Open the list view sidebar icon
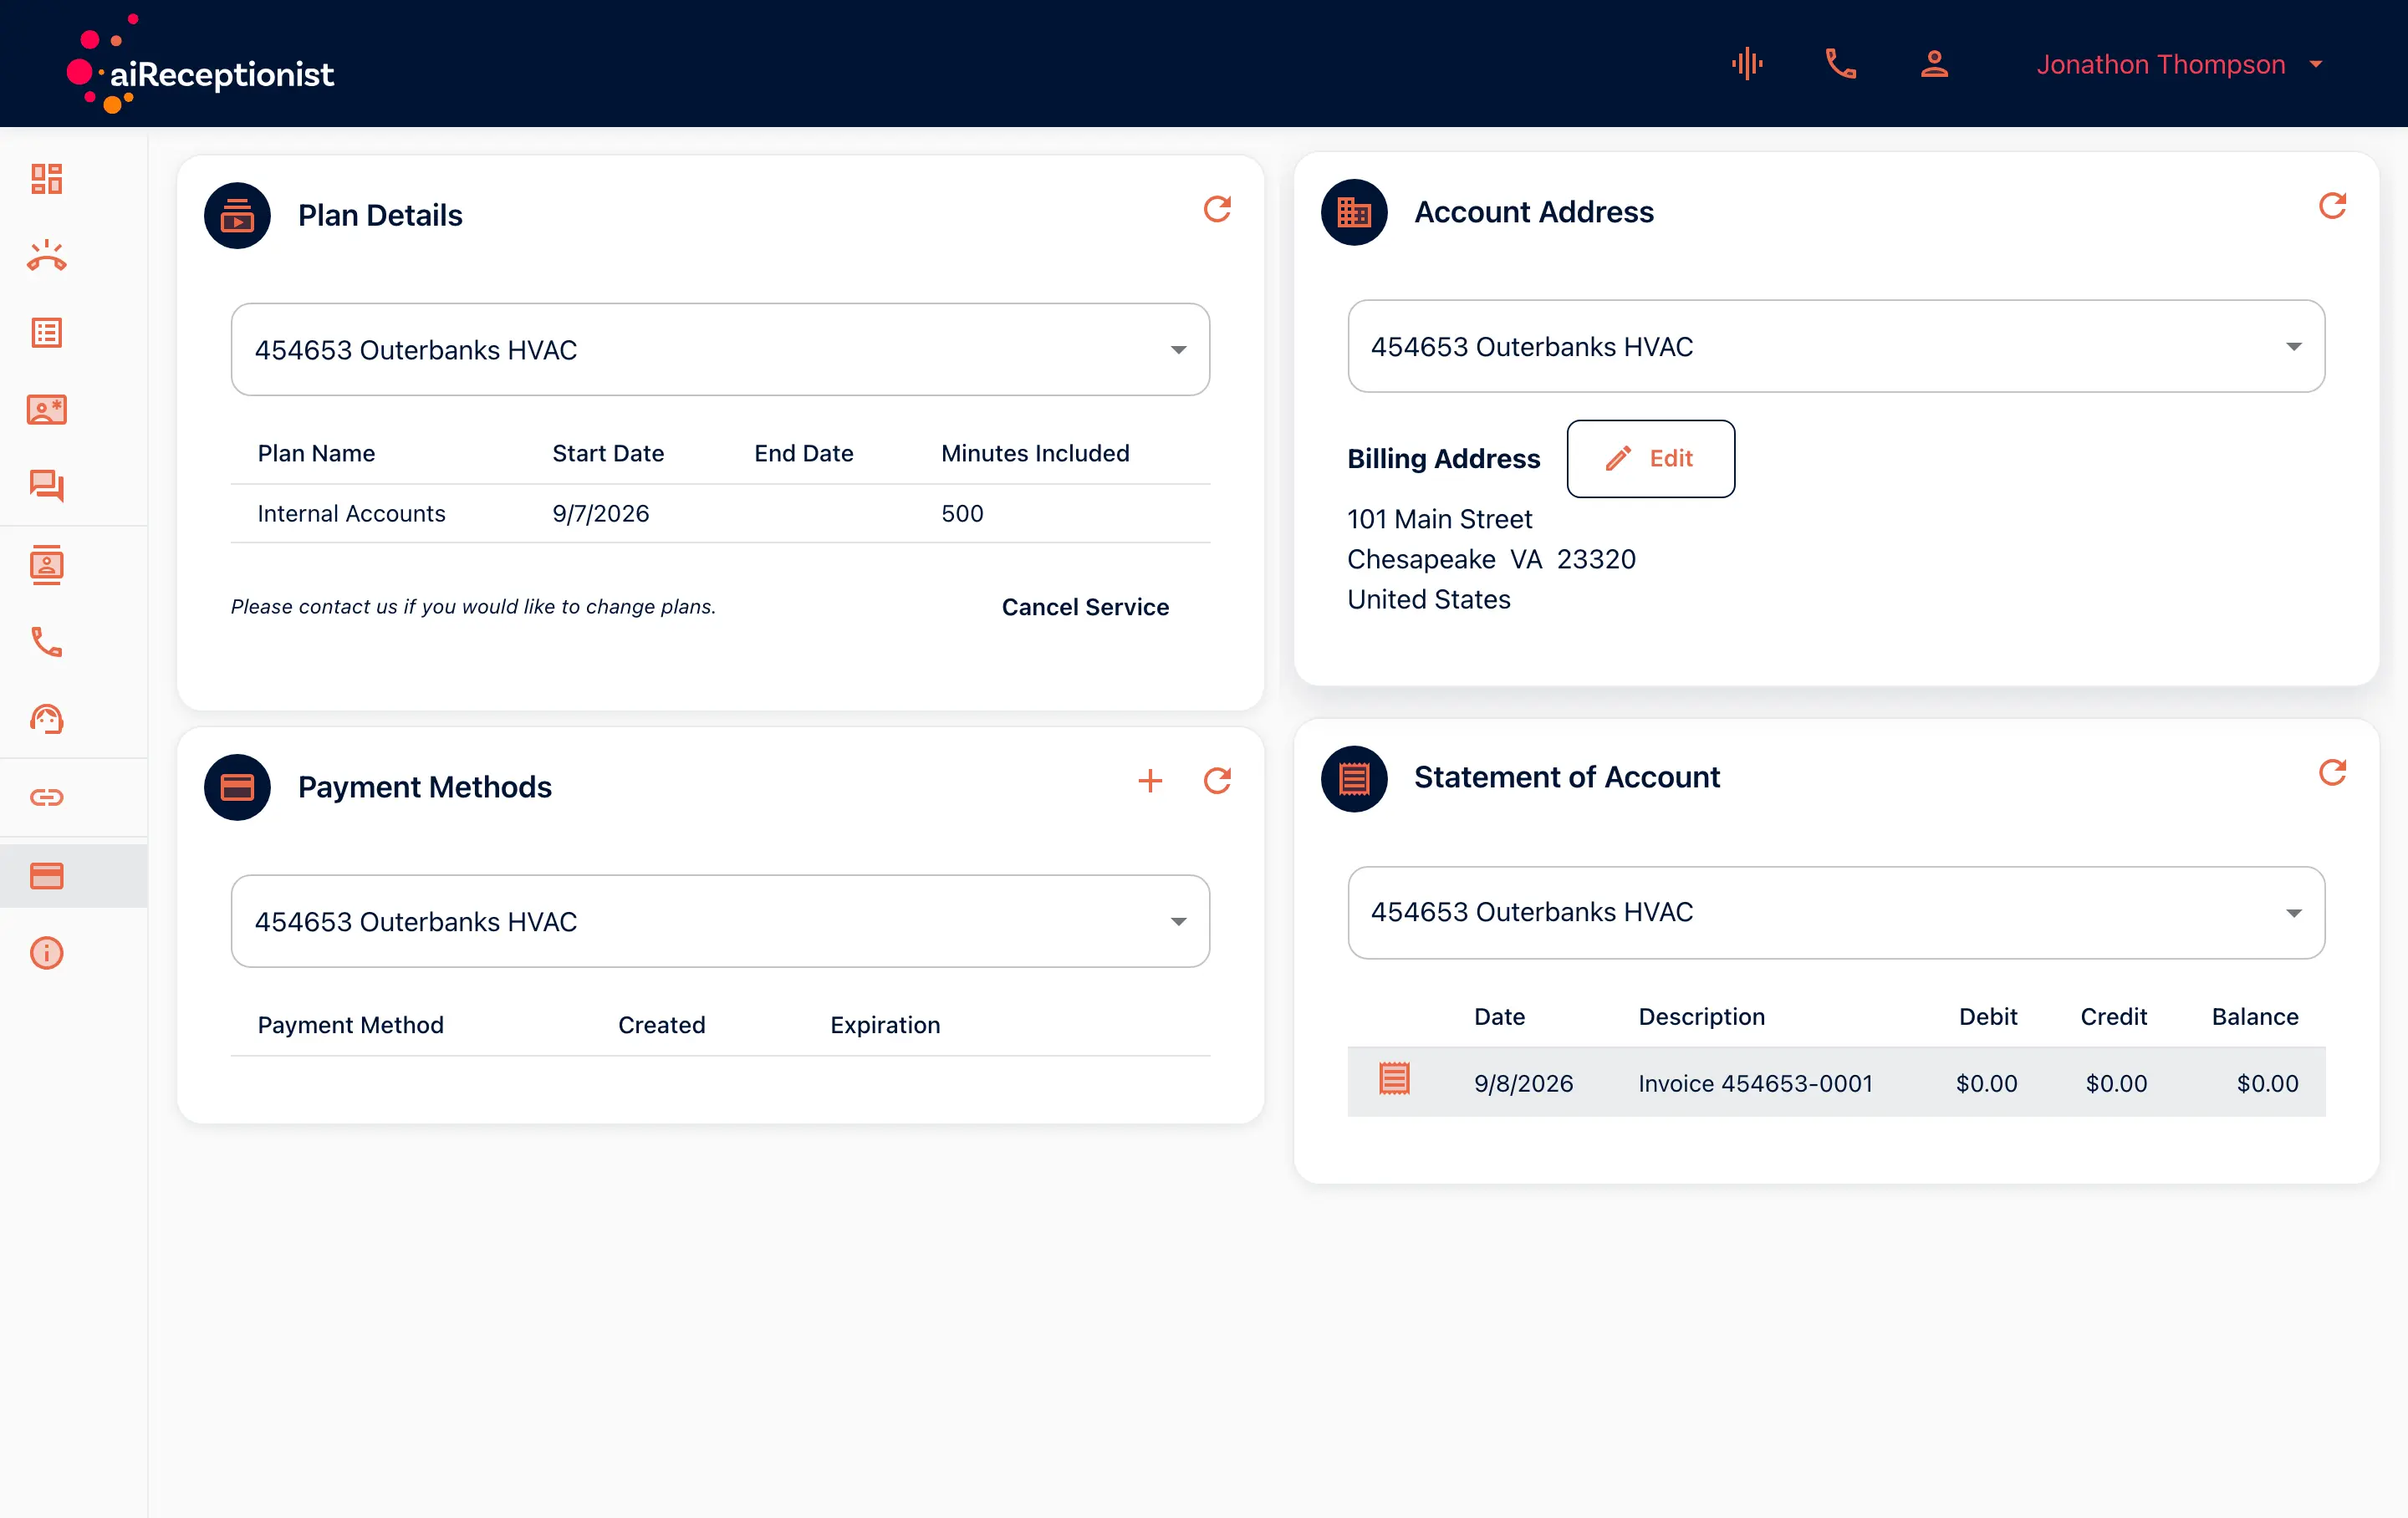This screenshot has width=2408, height=1518. tap(46, 333)
